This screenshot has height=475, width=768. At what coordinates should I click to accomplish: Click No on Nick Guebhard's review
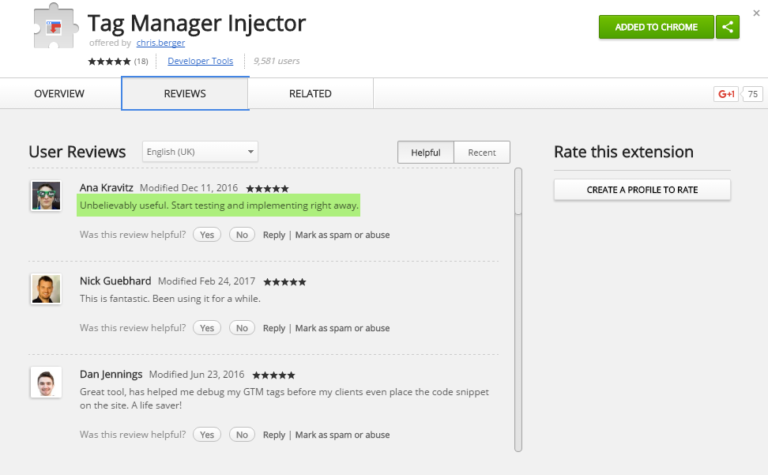click(242, 328)
